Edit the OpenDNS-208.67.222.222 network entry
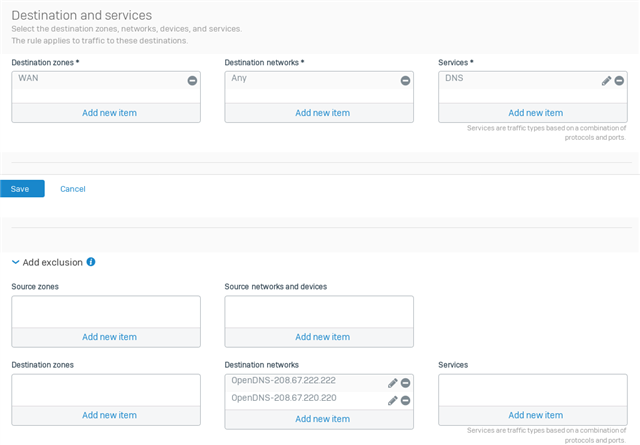The width and height of the screenshot is (640, 445). 392,383
